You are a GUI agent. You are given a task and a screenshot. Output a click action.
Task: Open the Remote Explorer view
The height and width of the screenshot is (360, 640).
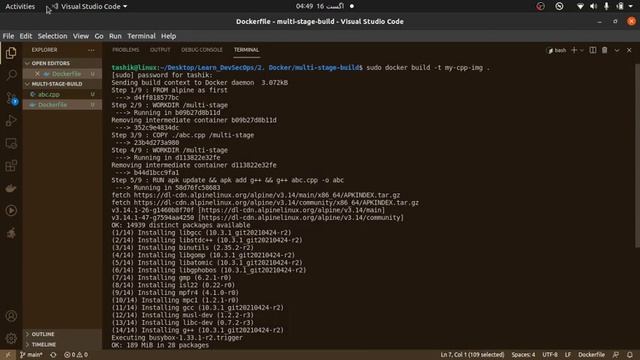click(11, 144)
